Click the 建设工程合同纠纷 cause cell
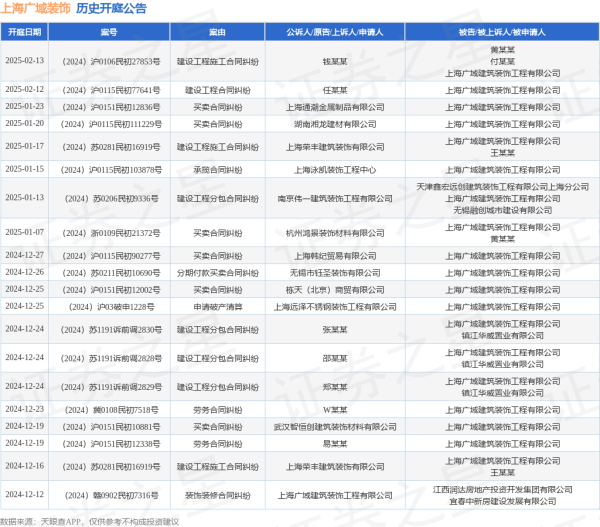The height and width of the screenshot is (527, 600). (x=217, y=90)
